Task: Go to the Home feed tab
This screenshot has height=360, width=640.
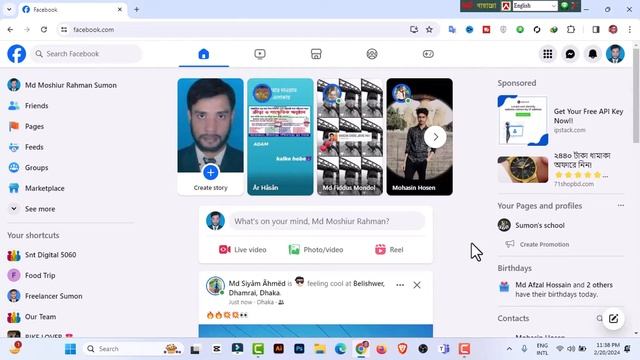Action: (x=204, y=54)
